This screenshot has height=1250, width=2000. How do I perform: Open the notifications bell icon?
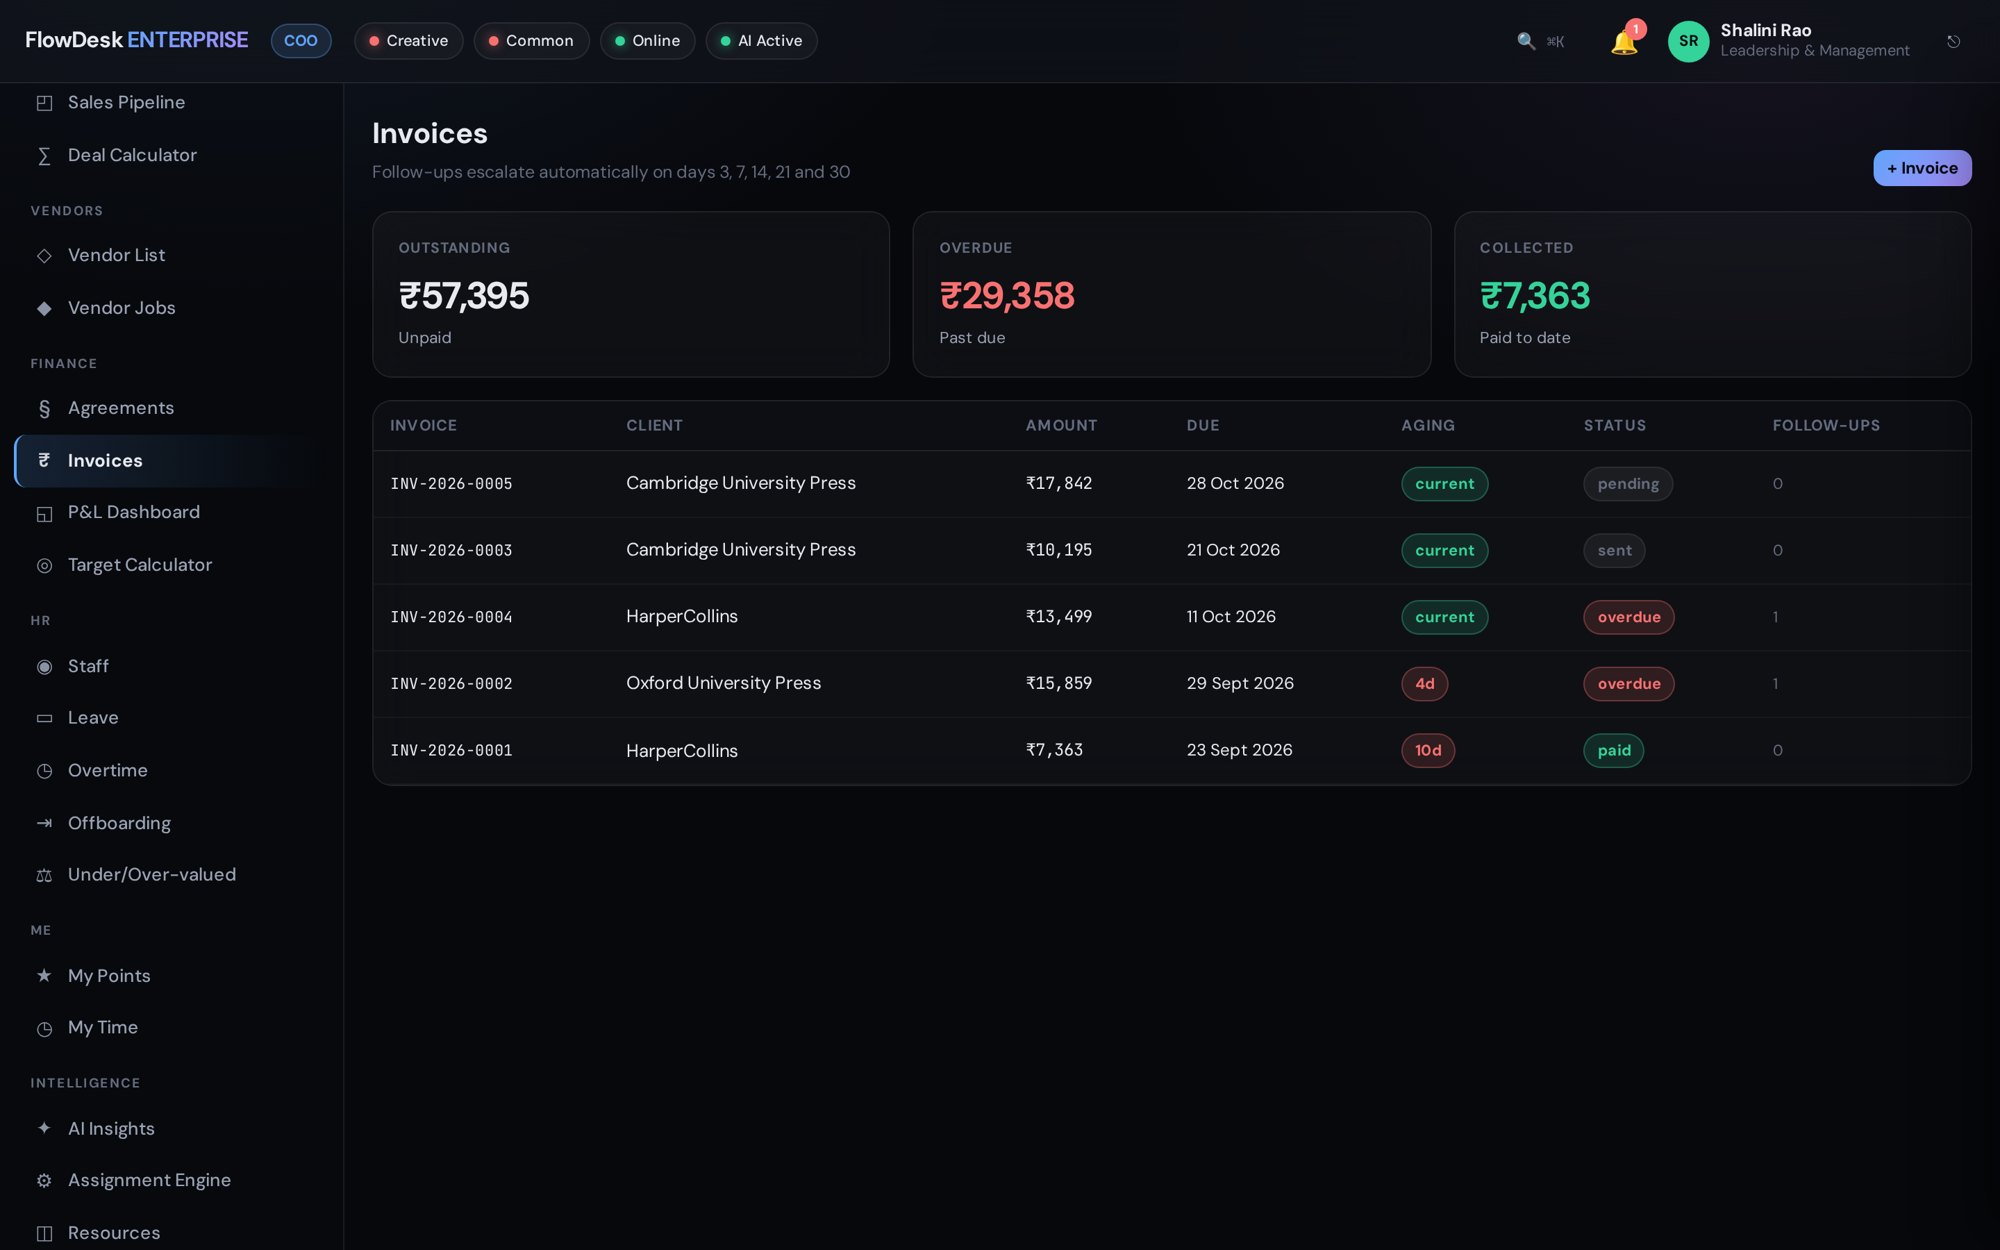tap(1624, 42)
